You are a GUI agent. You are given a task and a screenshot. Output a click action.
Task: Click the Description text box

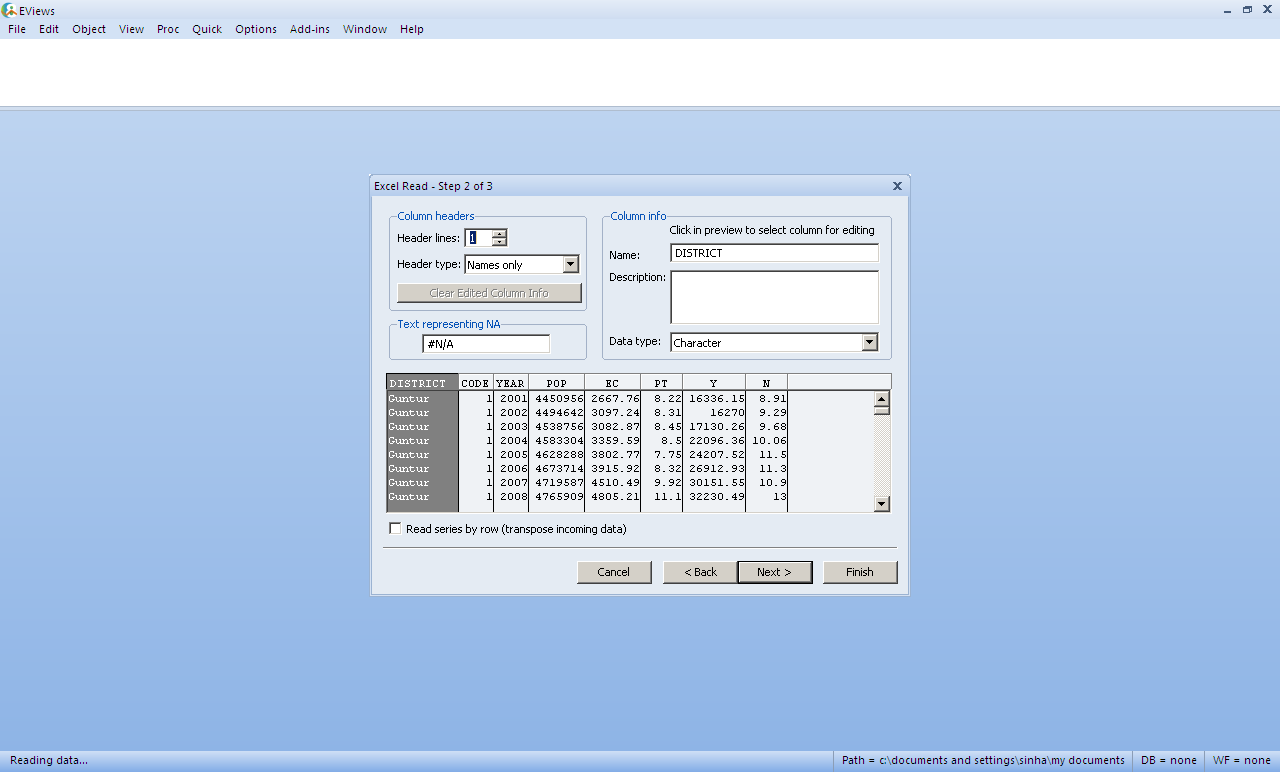click(x=774, y=297)
